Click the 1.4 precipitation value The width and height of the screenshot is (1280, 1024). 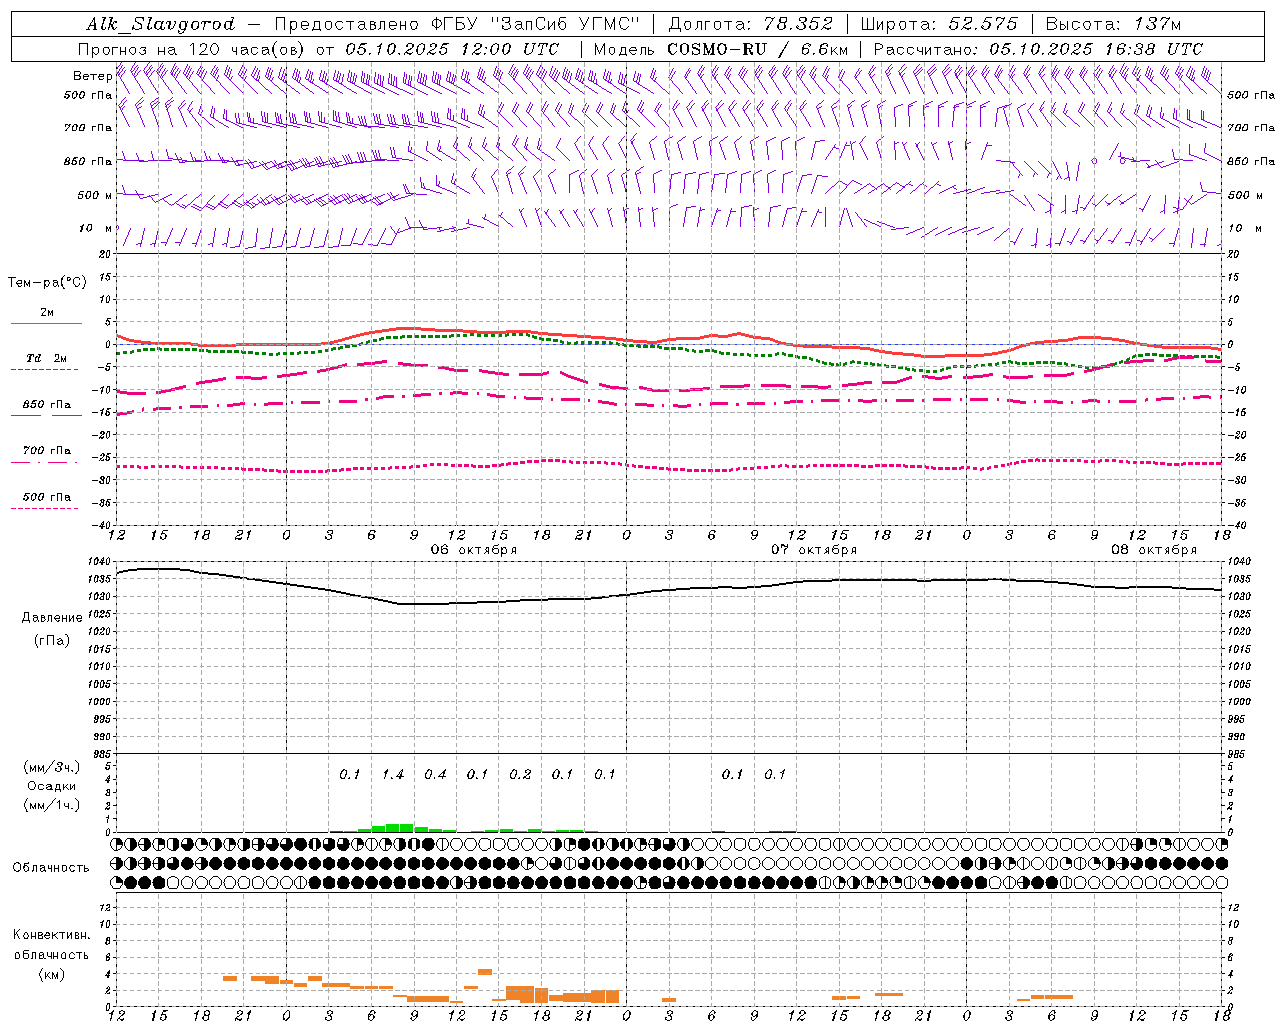(393, 775)
